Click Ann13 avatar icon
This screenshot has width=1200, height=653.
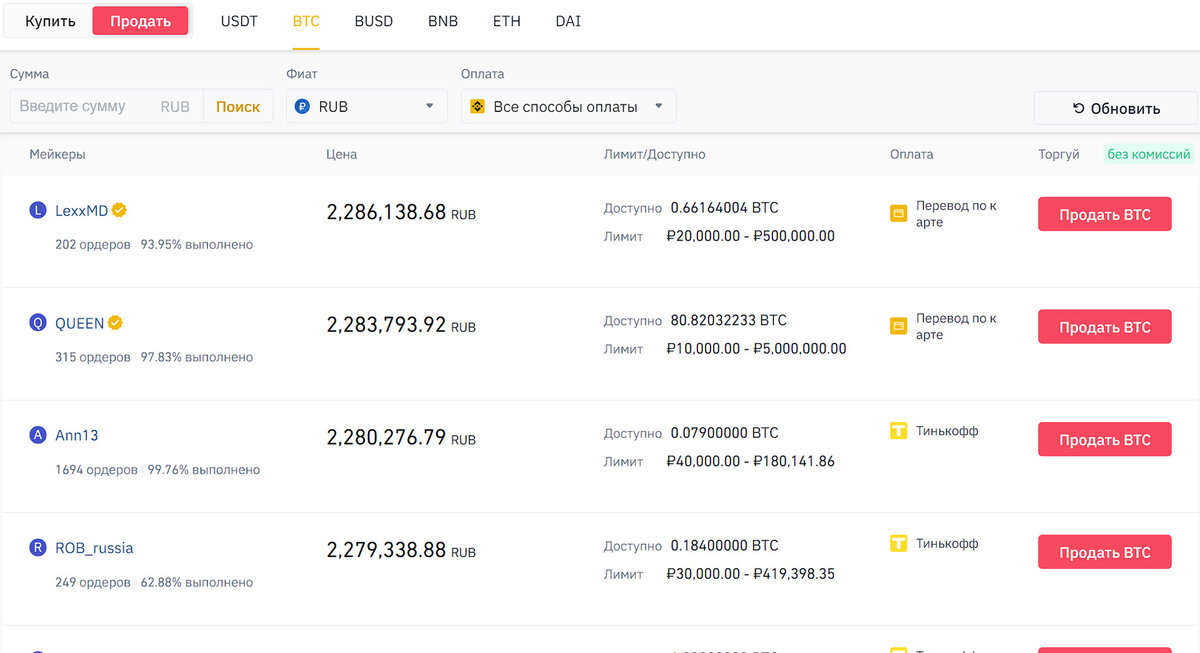(38, 435)
